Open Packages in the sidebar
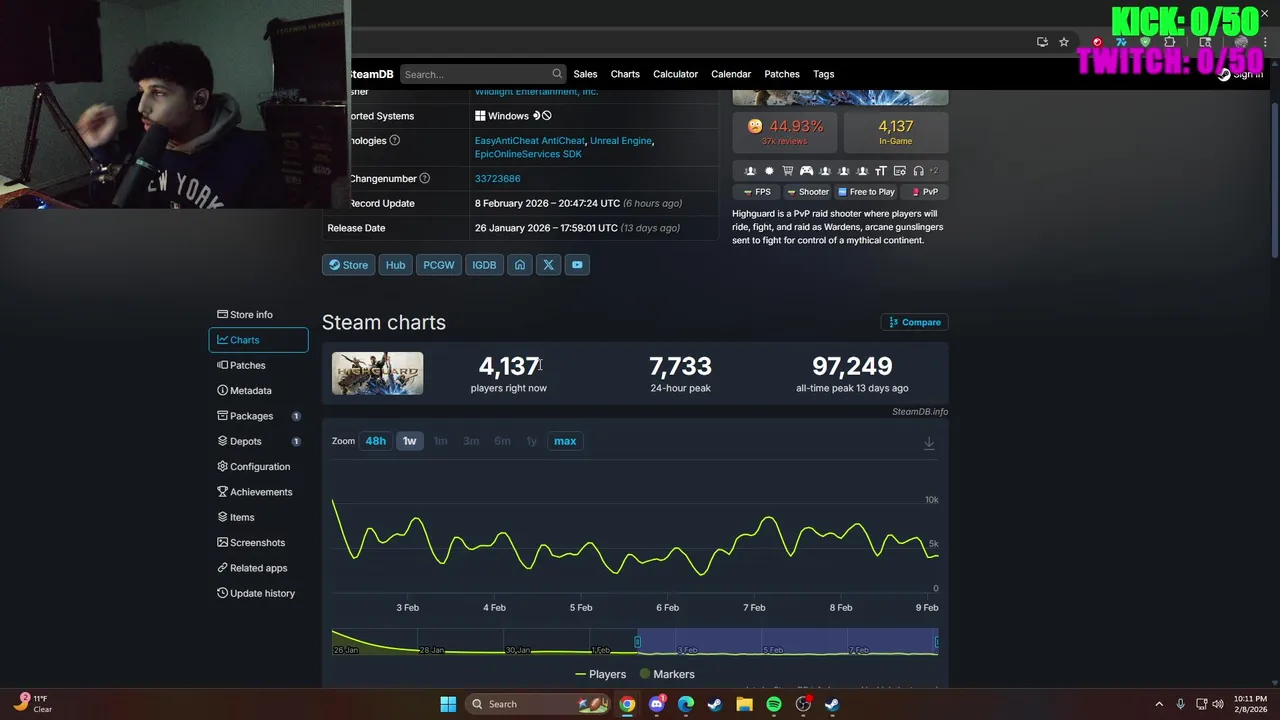This screenshot has height=720, width=1280. pos(258,416)
